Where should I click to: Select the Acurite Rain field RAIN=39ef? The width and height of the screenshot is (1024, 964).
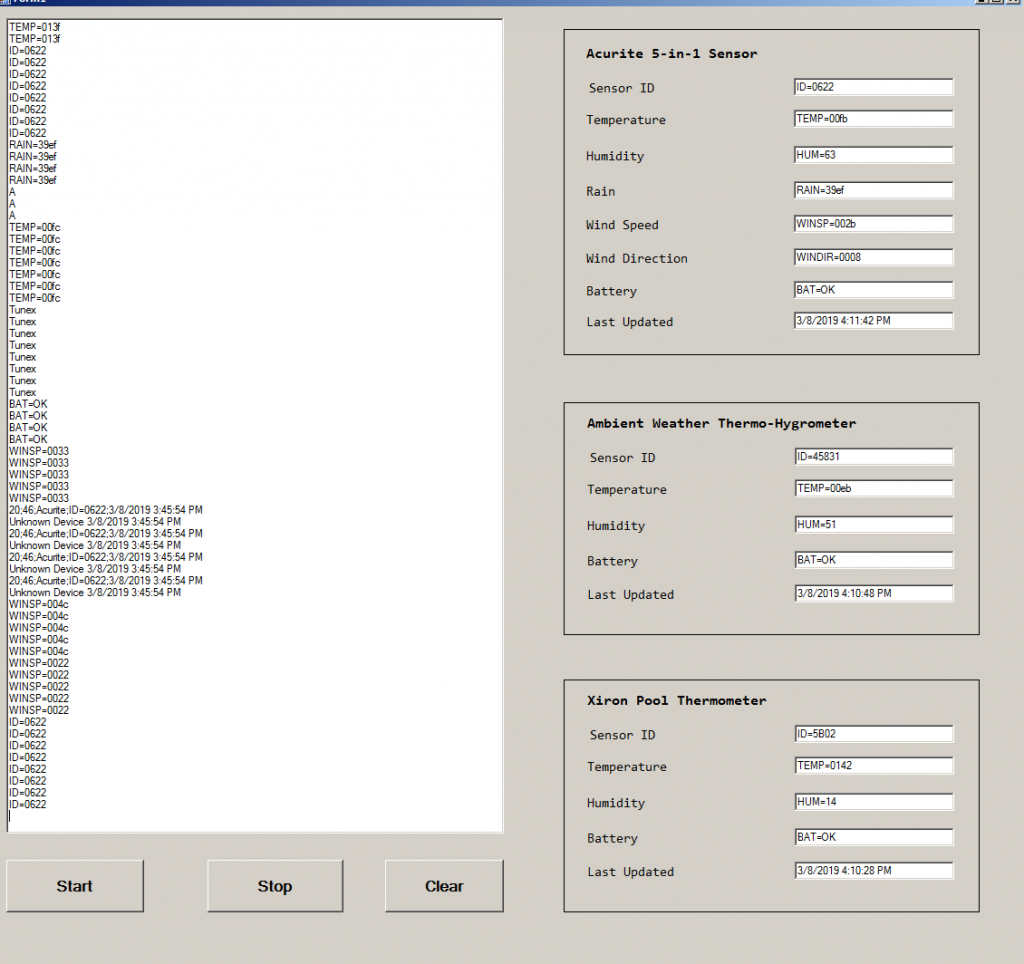click(x=873, y=190)
